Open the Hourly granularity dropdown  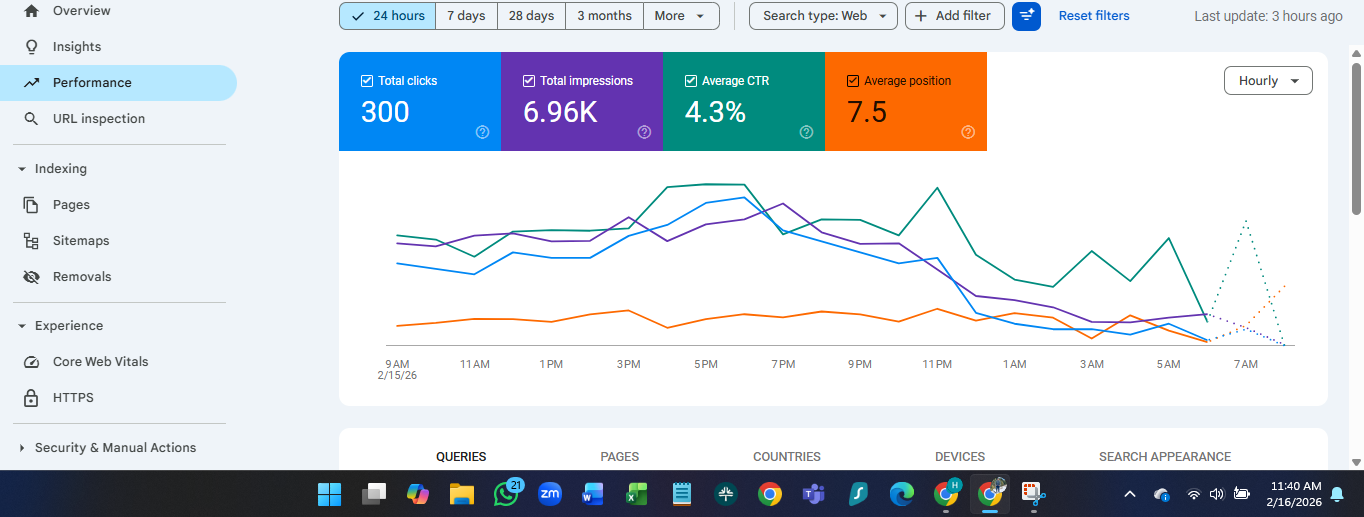click(x=1268, y=81)
